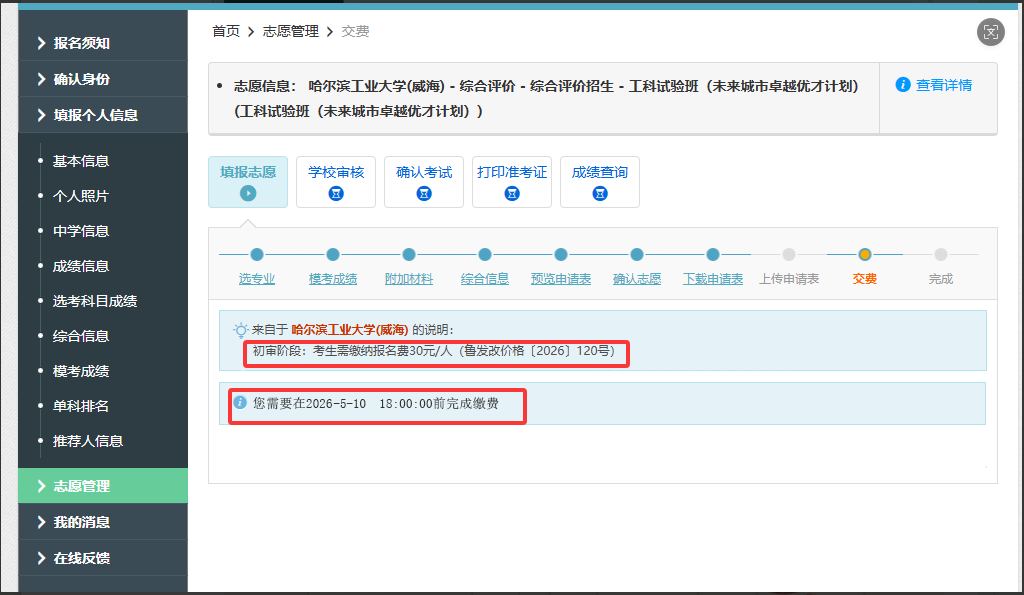The width and height of the screenshot is (1024, 595).
Task: Click the progress dot above 选专业
Action: [257, 254]
